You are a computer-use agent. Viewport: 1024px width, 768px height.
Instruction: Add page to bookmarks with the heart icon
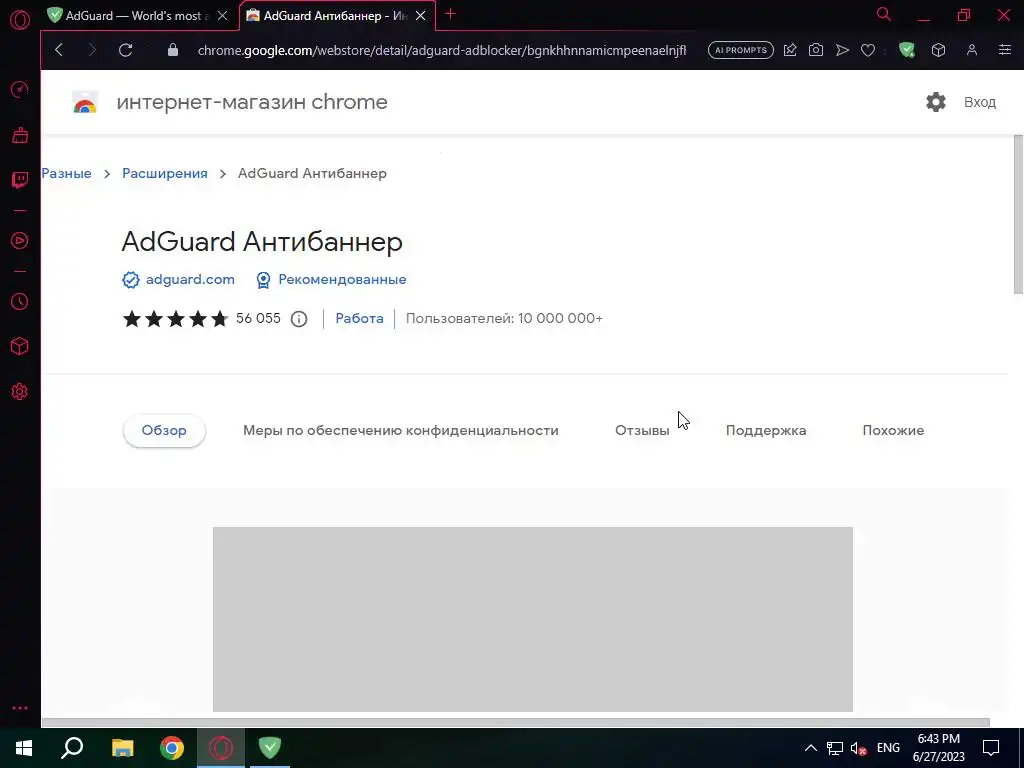[x=868, y=50]
